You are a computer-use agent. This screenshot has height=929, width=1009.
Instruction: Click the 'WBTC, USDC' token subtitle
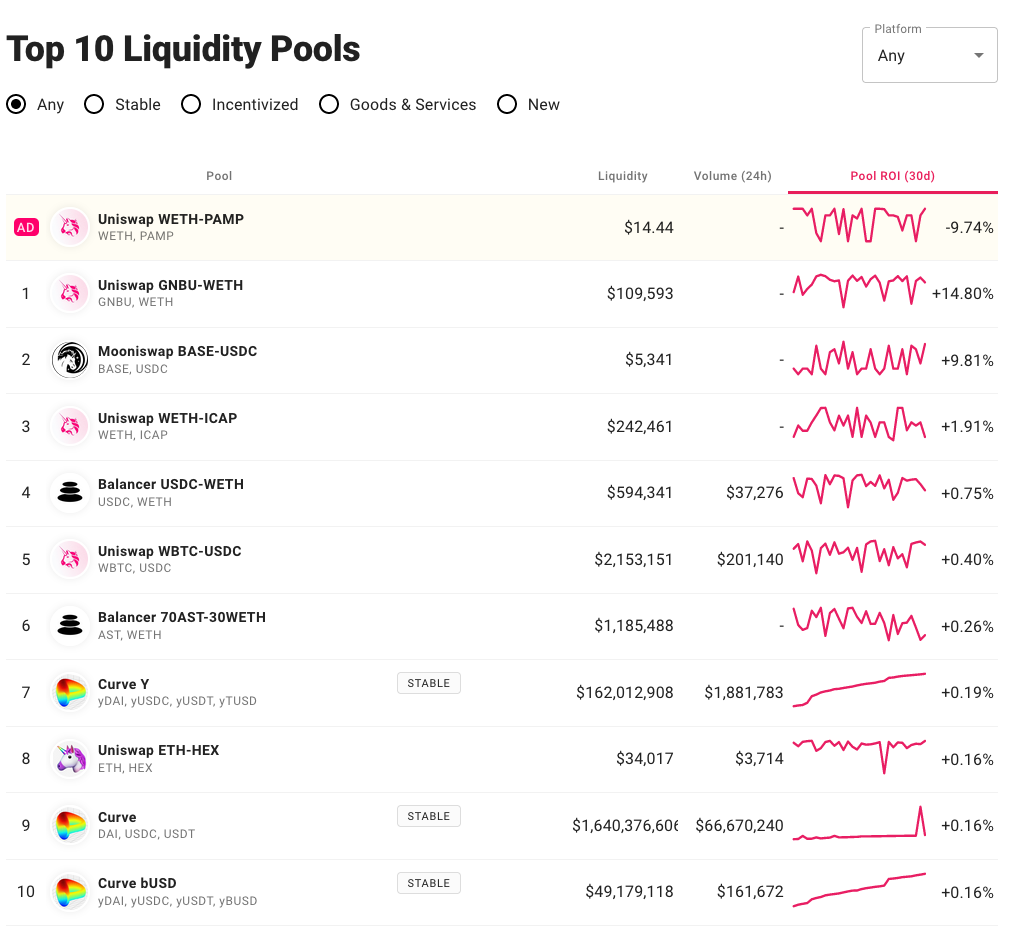(134, 568)
